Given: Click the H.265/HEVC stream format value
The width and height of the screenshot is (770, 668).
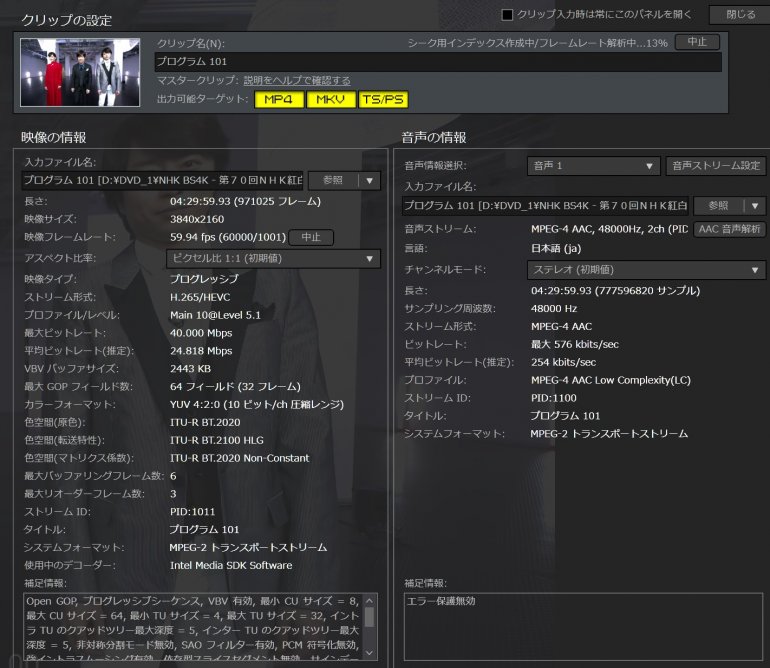Looking at the screenshot, I should coord(200,297).
